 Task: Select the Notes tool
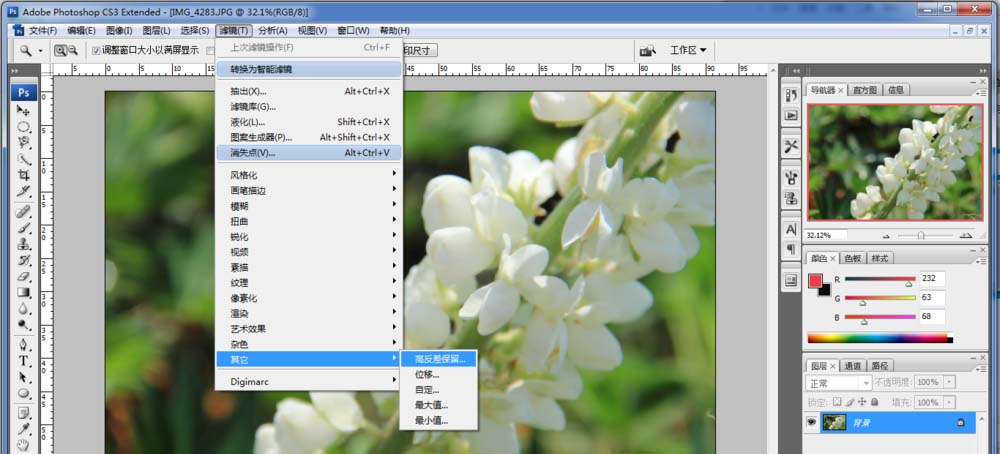(24, 413)
